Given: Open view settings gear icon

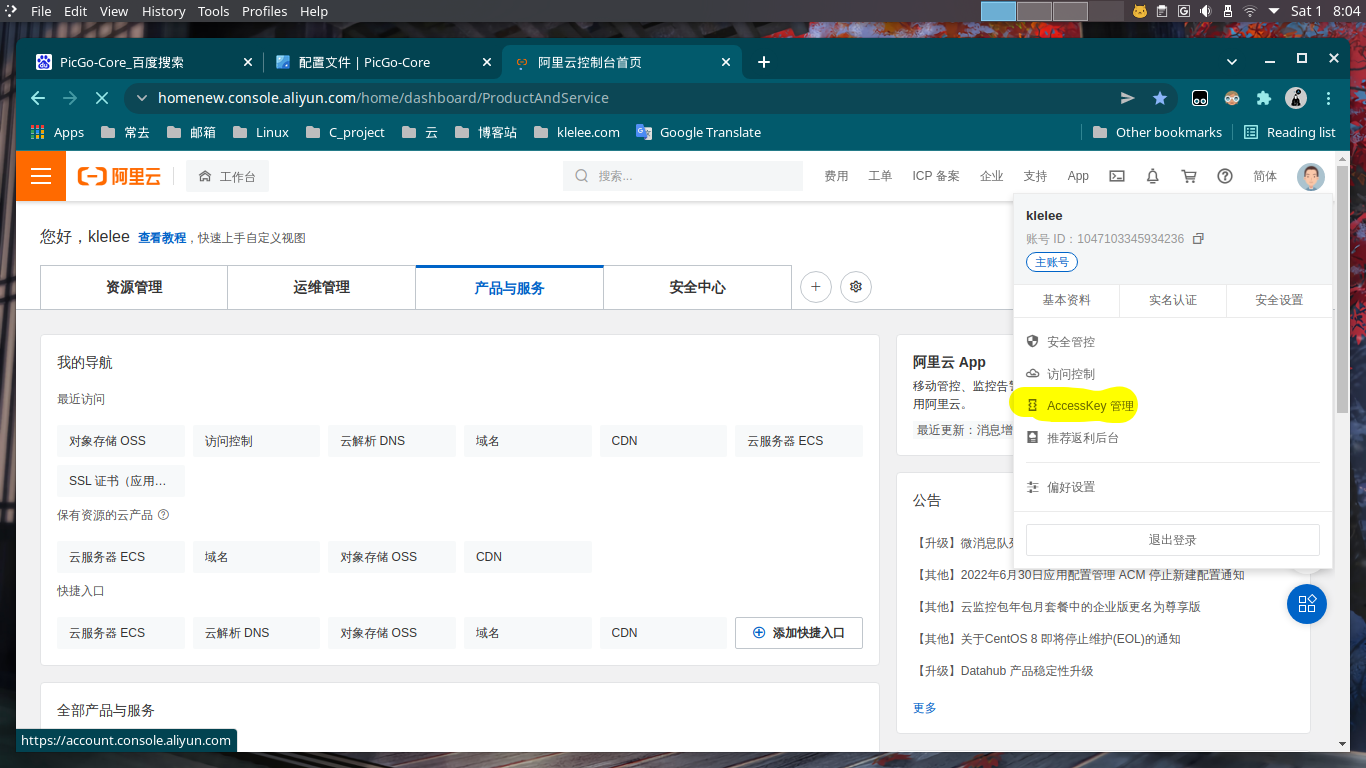Looking at the screenshot, I should 856,287.
